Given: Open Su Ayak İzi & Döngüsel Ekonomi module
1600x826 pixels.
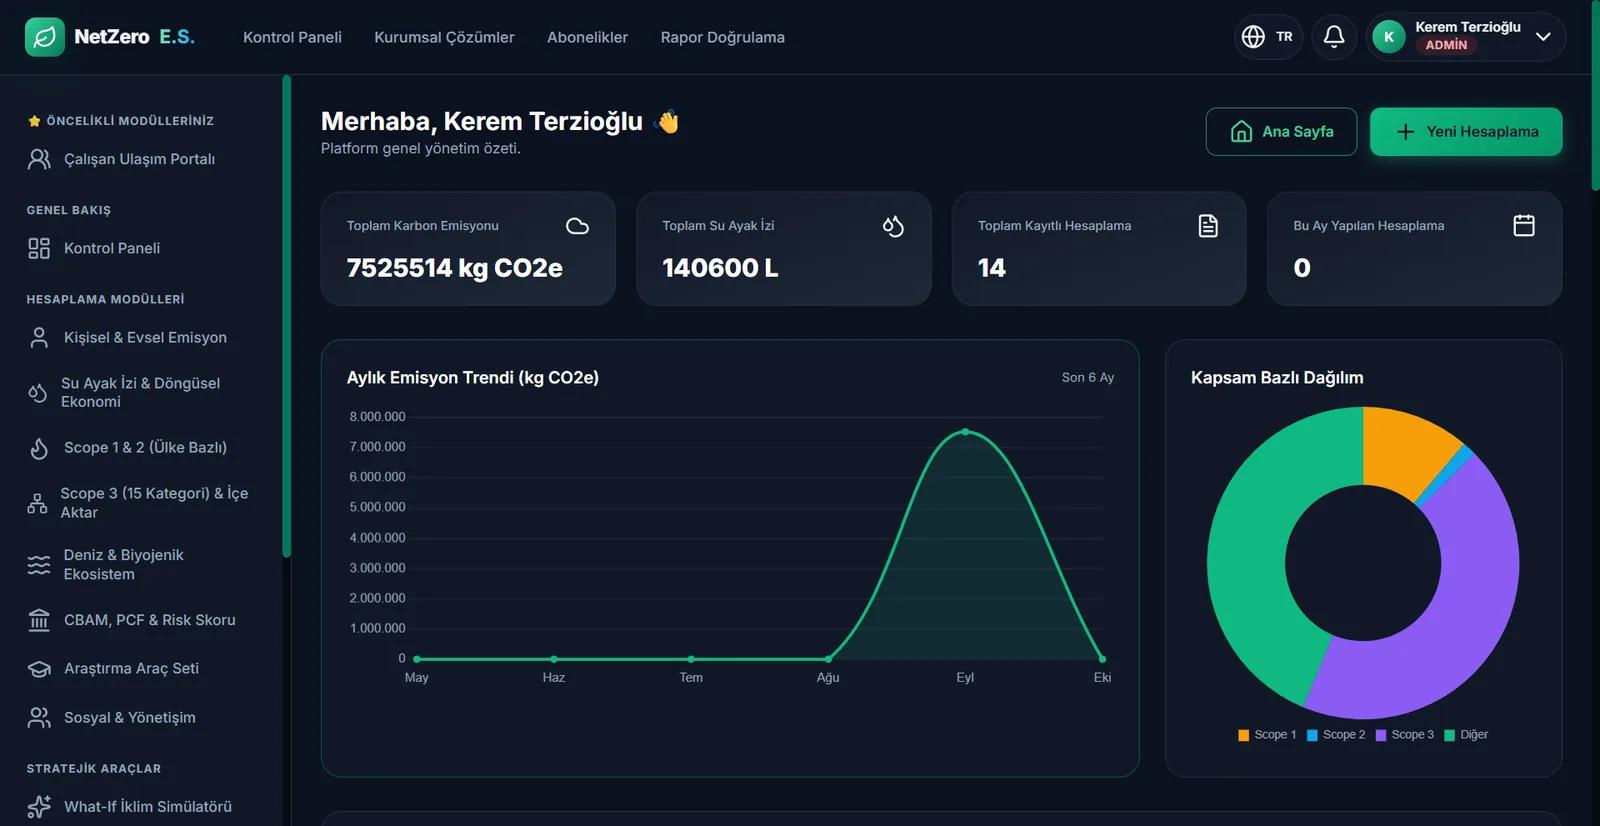Looking at the screenshot, I should [142, 393].
